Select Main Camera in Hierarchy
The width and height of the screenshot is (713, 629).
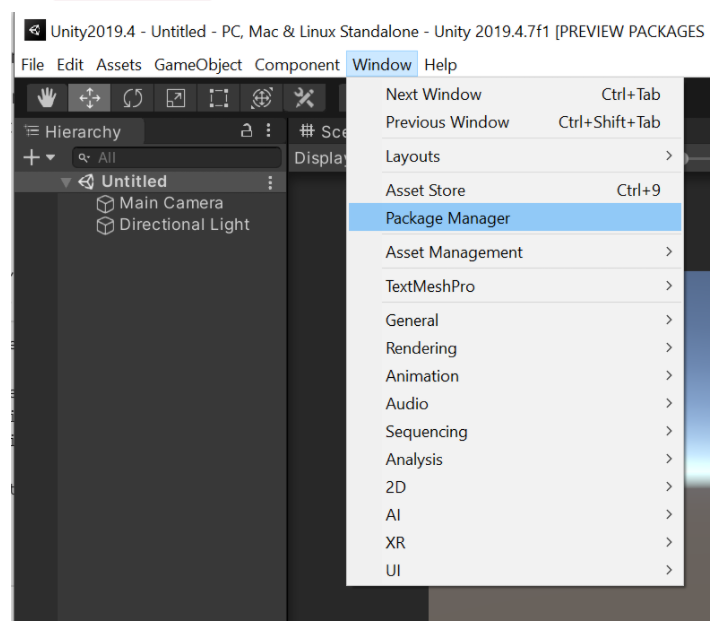[171, 203]
